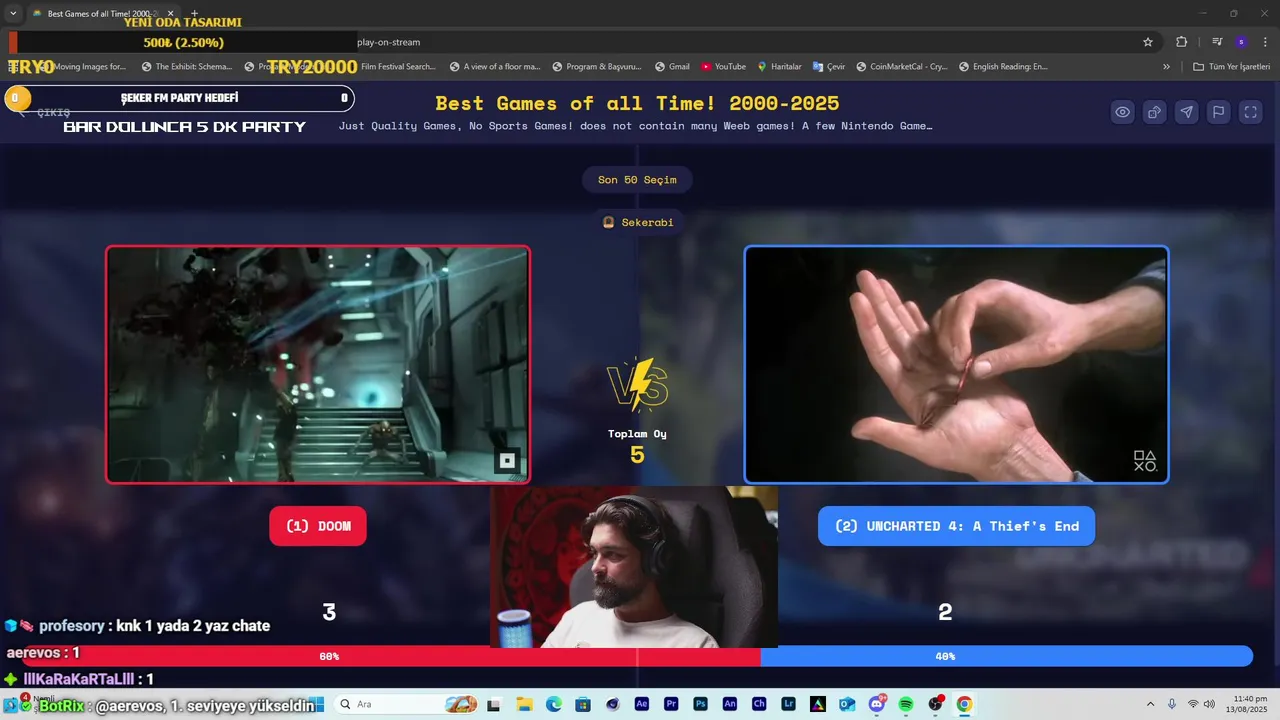Click the blue 40% vote bar
The image size is (1280, 720).
coord(1006,656)
